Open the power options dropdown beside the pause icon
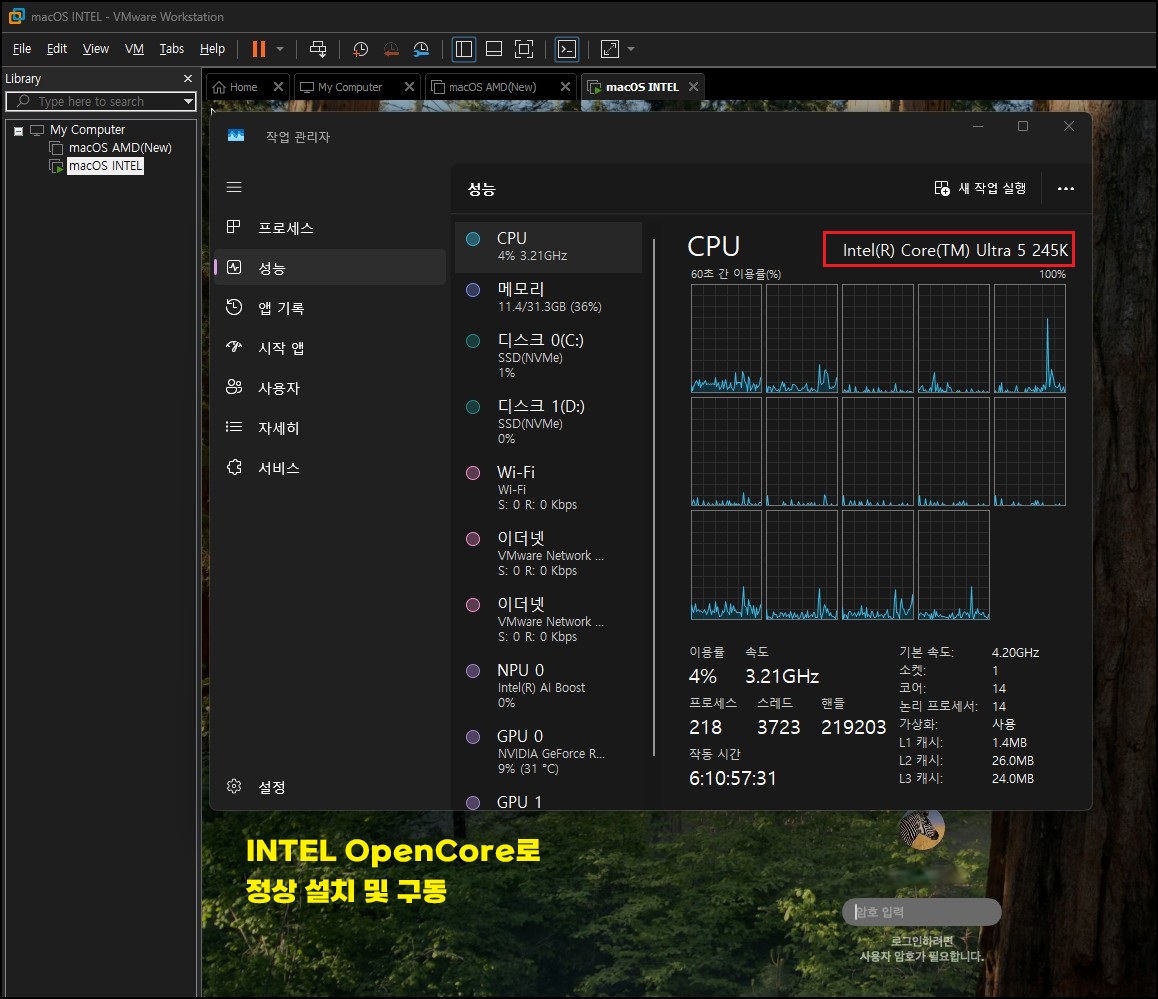Screen dimensions: 1158x999 [x=280, y=49]
